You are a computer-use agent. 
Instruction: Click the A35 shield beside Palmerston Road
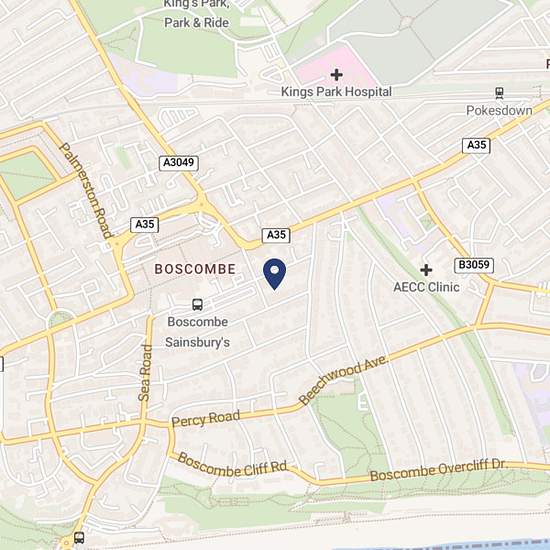pos(145,225)
